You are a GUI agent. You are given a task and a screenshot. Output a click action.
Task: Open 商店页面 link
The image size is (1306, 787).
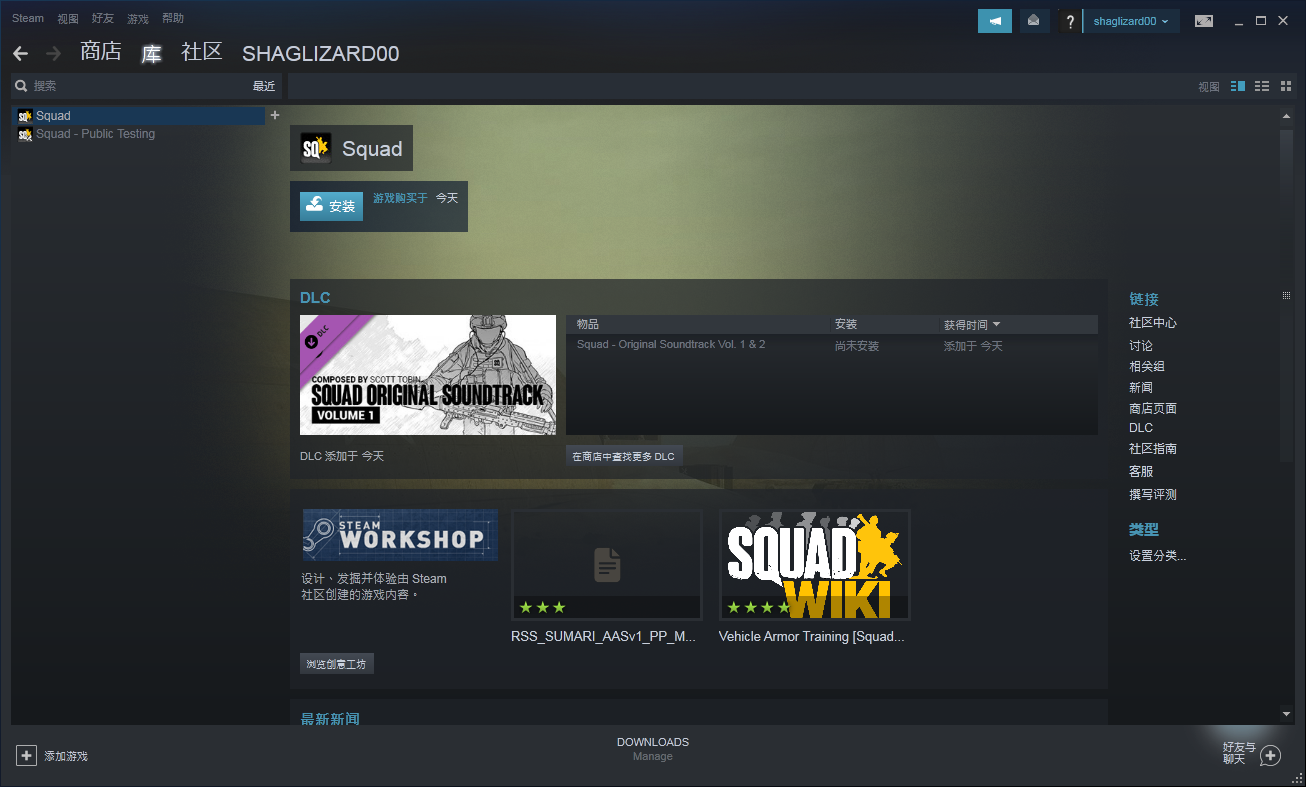tap(1153, 408)
